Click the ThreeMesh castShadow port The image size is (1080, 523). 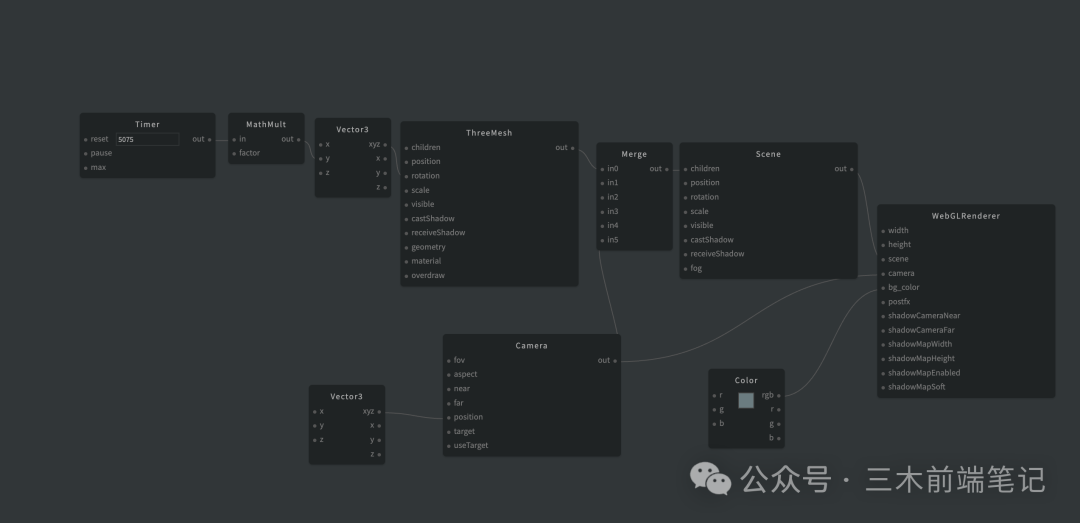[406, 219]
